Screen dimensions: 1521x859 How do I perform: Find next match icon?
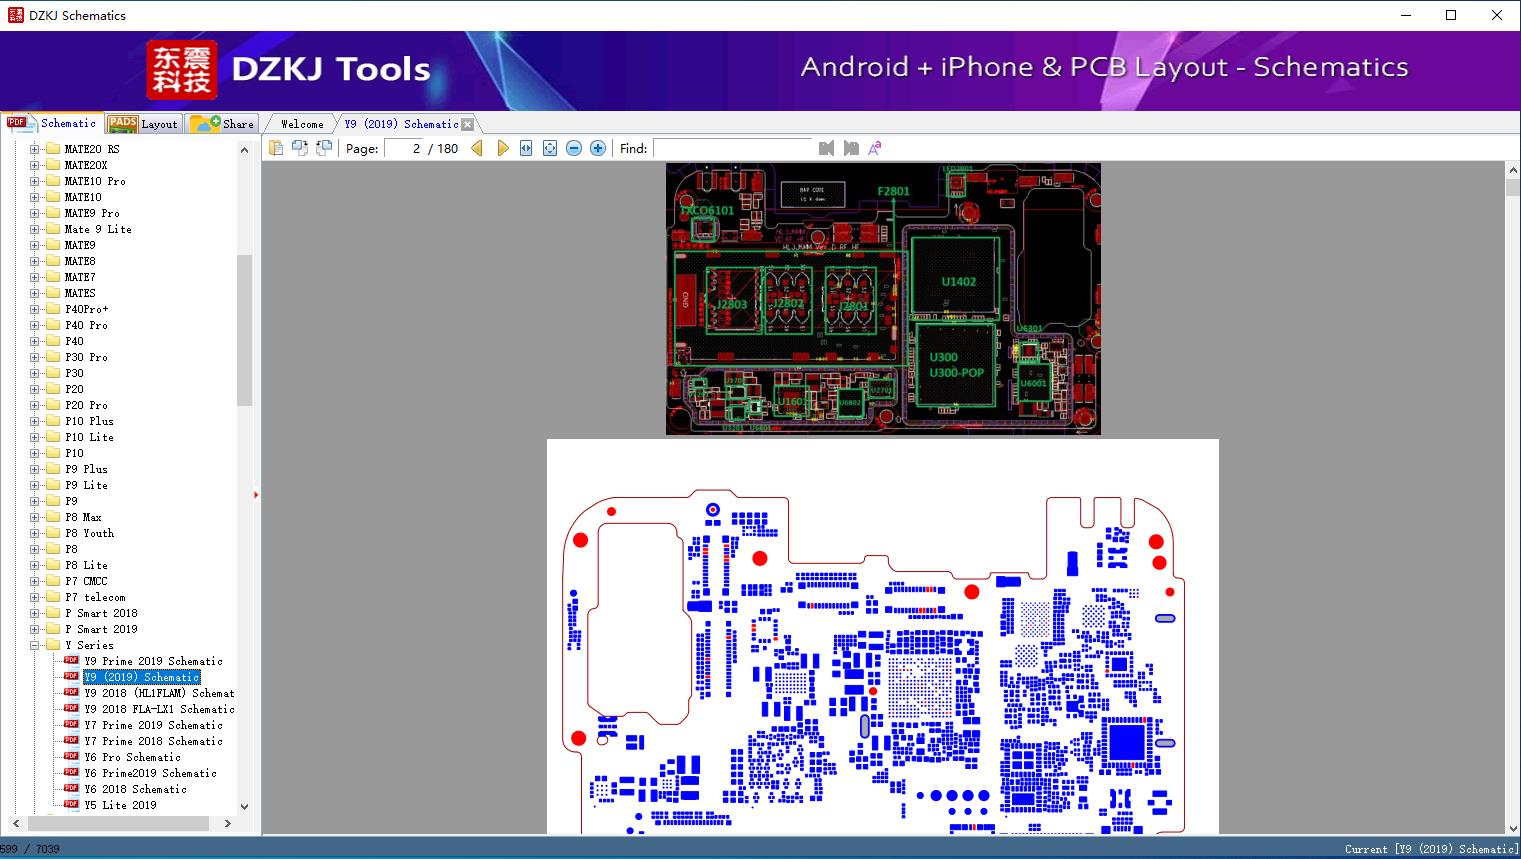(851, 148)
